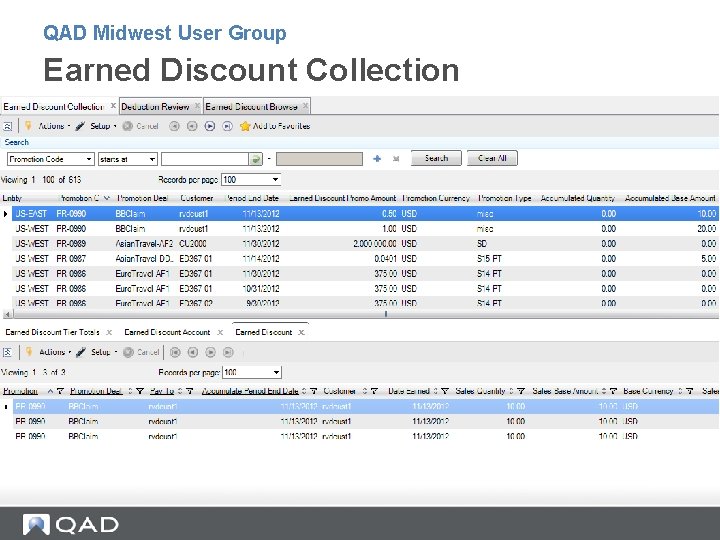Image resolution: width=720 pixels, height=540 pixels.
Task: Open Setup menu in the lower toolbar
Action: tap(97, 352)
